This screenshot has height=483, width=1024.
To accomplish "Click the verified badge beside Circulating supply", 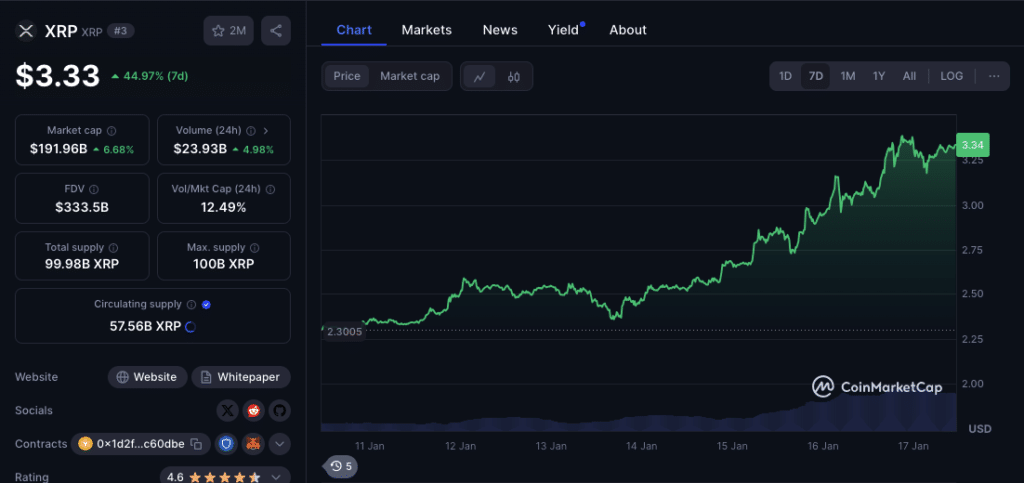I will [206, 305].
